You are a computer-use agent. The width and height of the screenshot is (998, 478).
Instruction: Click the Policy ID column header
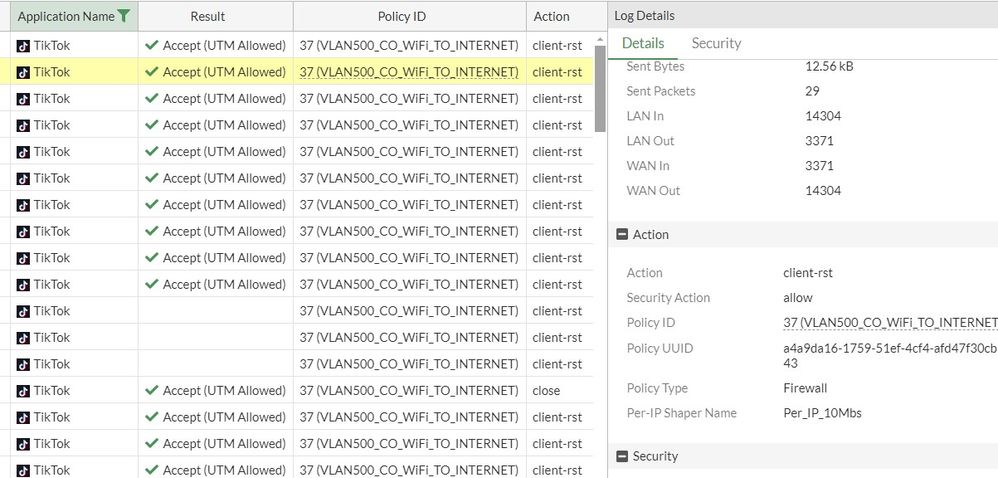click(408, 16)
